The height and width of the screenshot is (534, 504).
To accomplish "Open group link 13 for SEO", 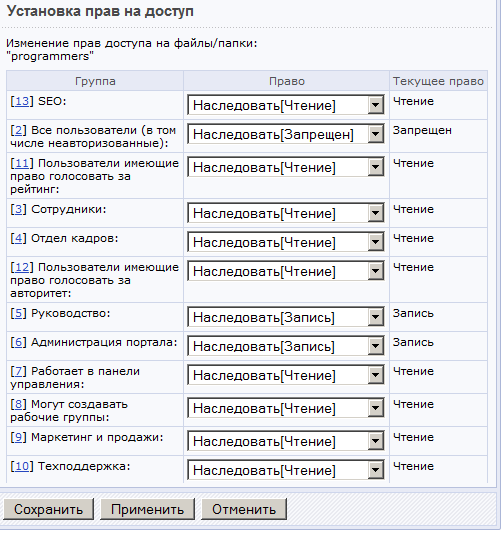I will (22, 101).
